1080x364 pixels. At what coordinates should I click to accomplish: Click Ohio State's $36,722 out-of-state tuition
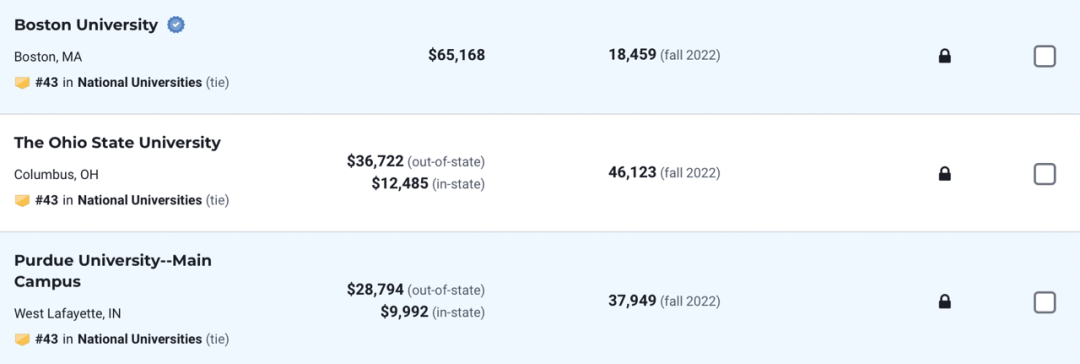[375, 161]
